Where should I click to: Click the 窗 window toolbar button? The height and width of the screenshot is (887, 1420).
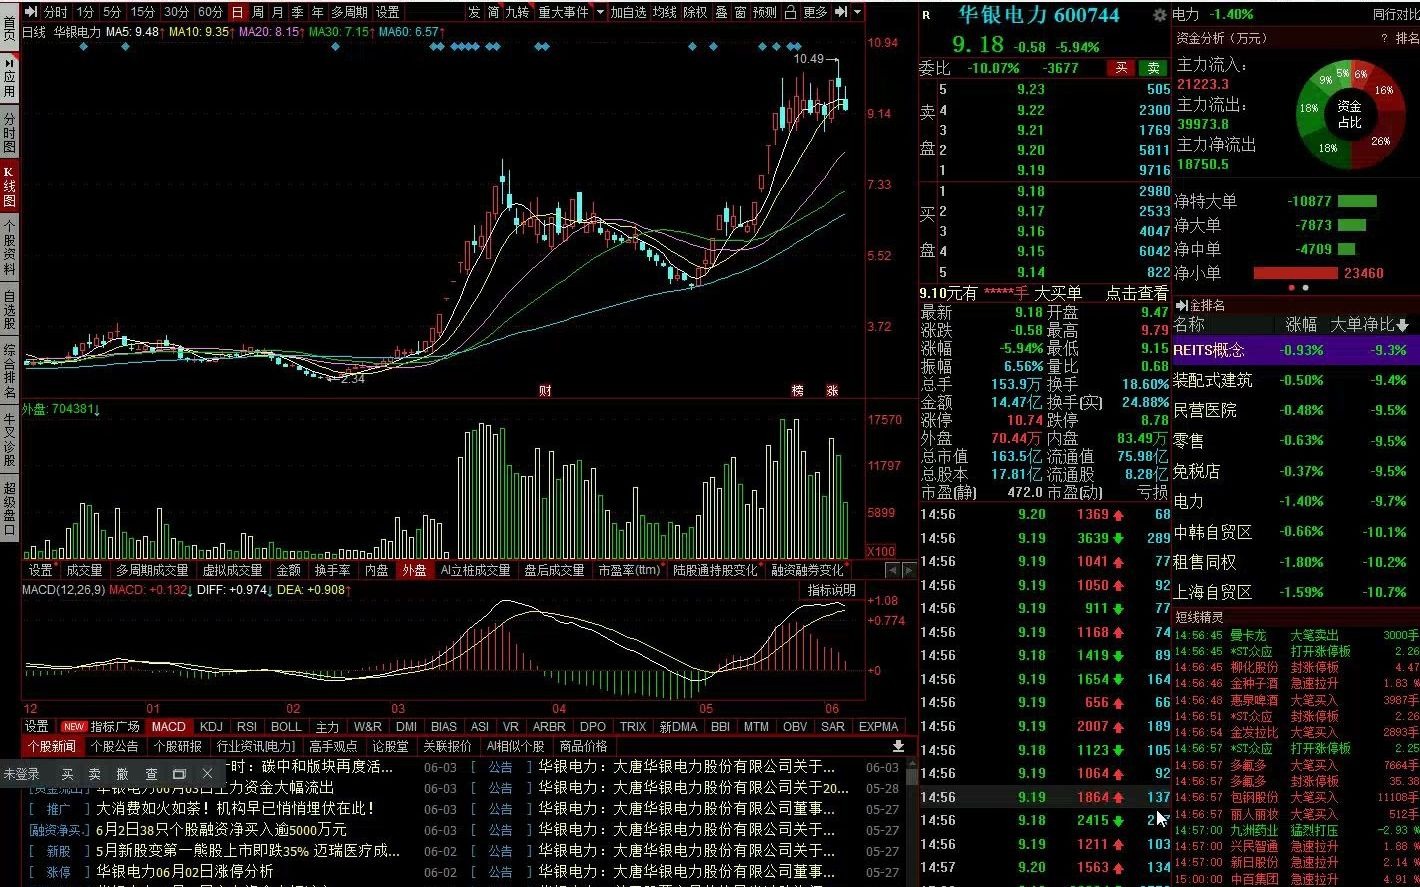pyautogui.click(x=740, y=12)
